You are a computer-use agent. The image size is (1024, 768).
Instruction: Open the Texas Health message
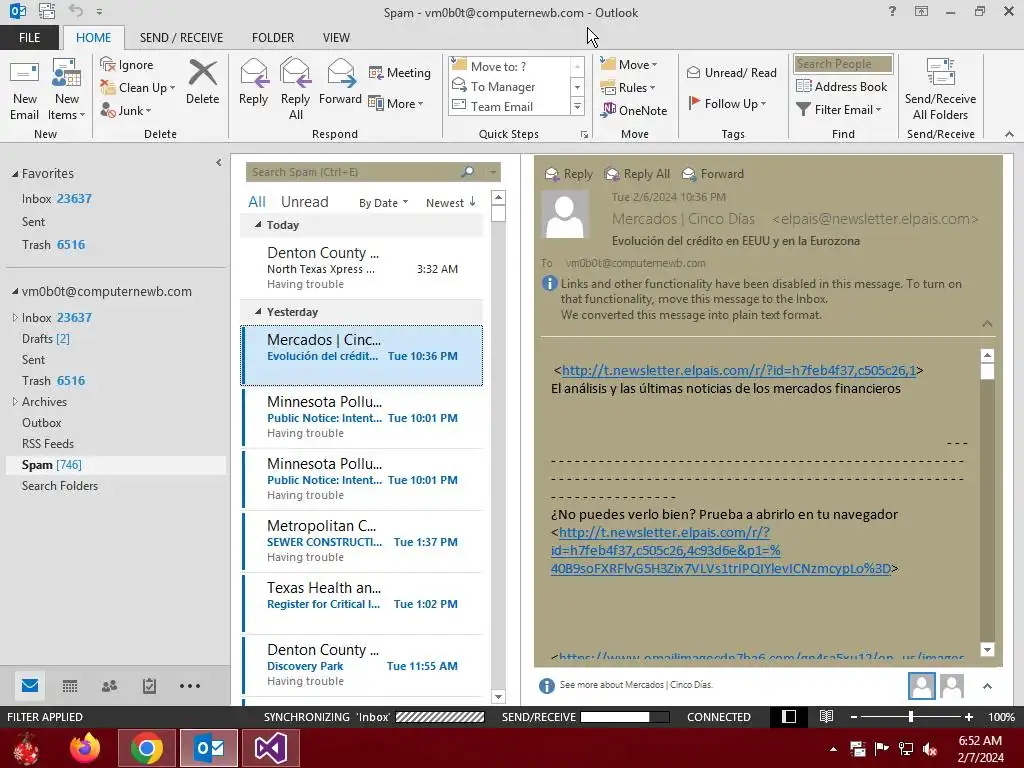362,603
